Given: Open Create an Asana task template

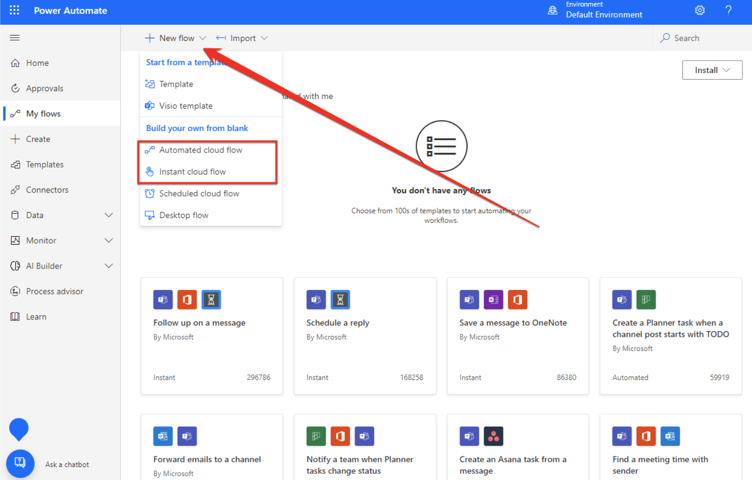Looking at the screenshot, I should 518,447.
